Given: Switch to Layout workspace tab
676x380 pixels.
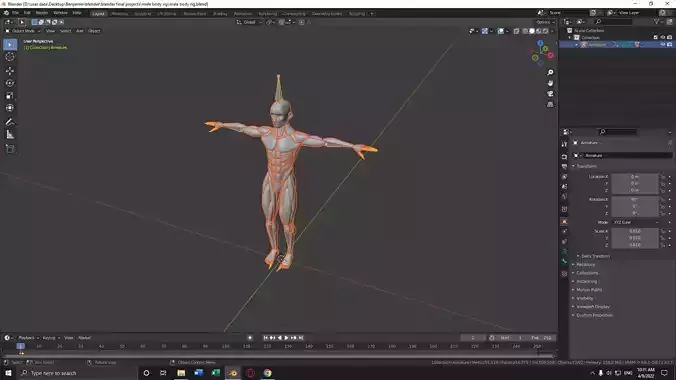Looking at the screenshot, I should [x=98, y=13].
